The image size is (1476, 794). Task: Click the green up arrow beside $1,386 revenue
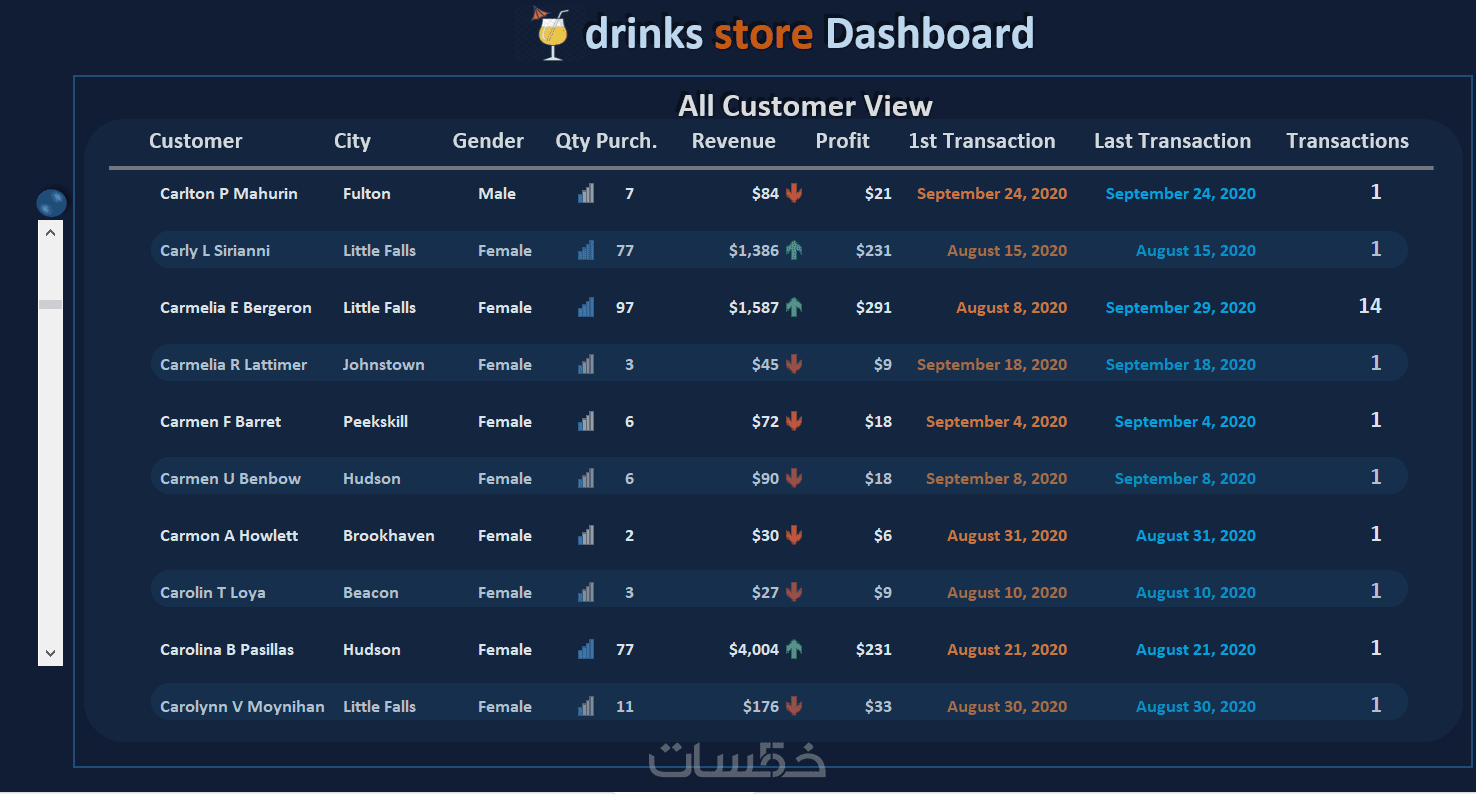pyautogui.click(x=794, y=250)
